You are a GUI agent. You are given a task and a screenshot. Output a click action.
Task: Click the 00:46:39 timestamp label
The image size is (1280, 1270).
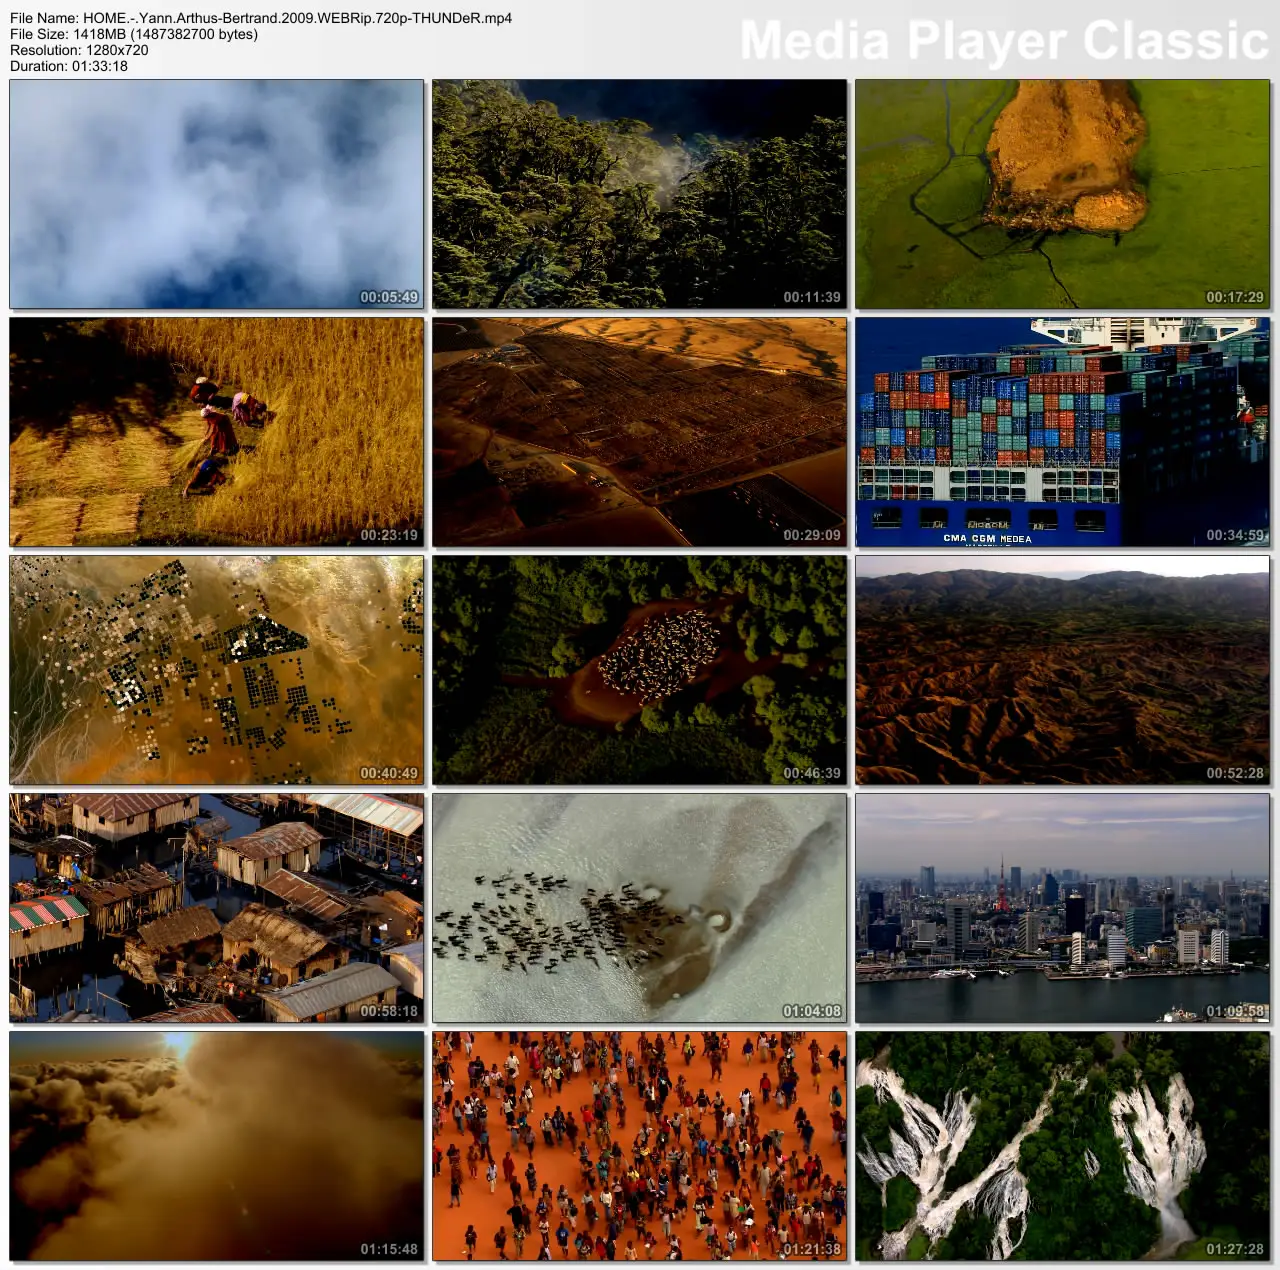coord(812,773)
